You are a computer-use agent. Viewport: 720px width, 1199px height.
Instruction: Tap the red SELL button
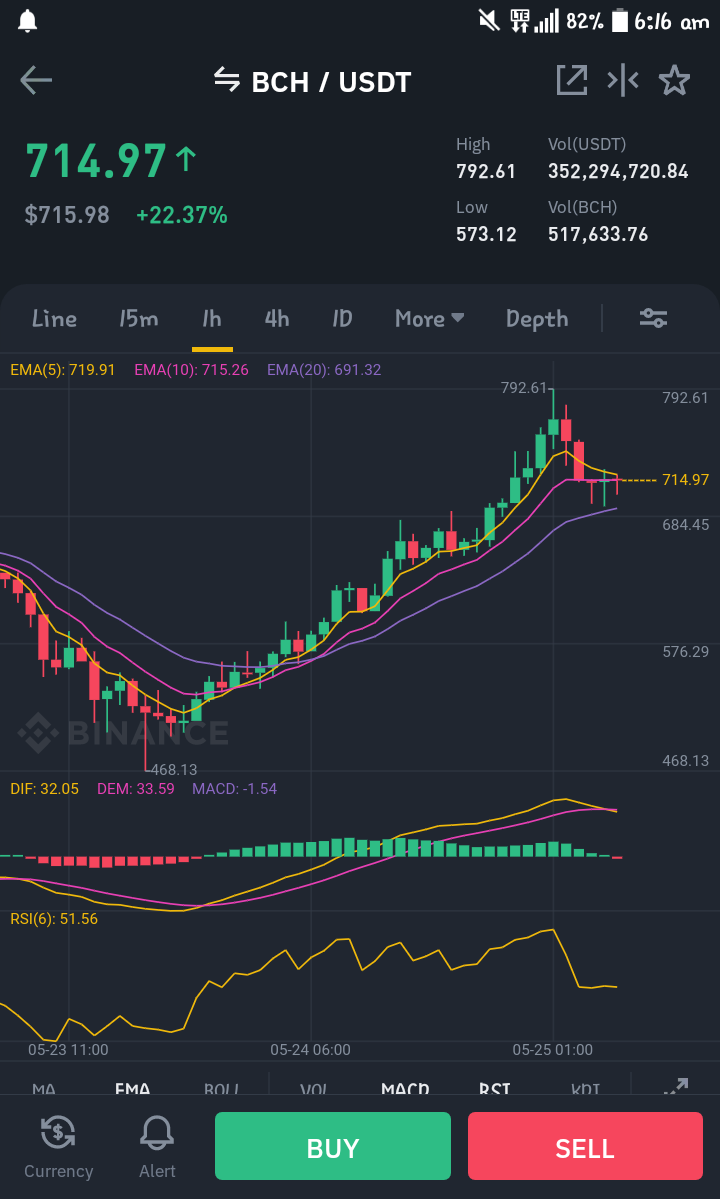(x=585, y=1145)
